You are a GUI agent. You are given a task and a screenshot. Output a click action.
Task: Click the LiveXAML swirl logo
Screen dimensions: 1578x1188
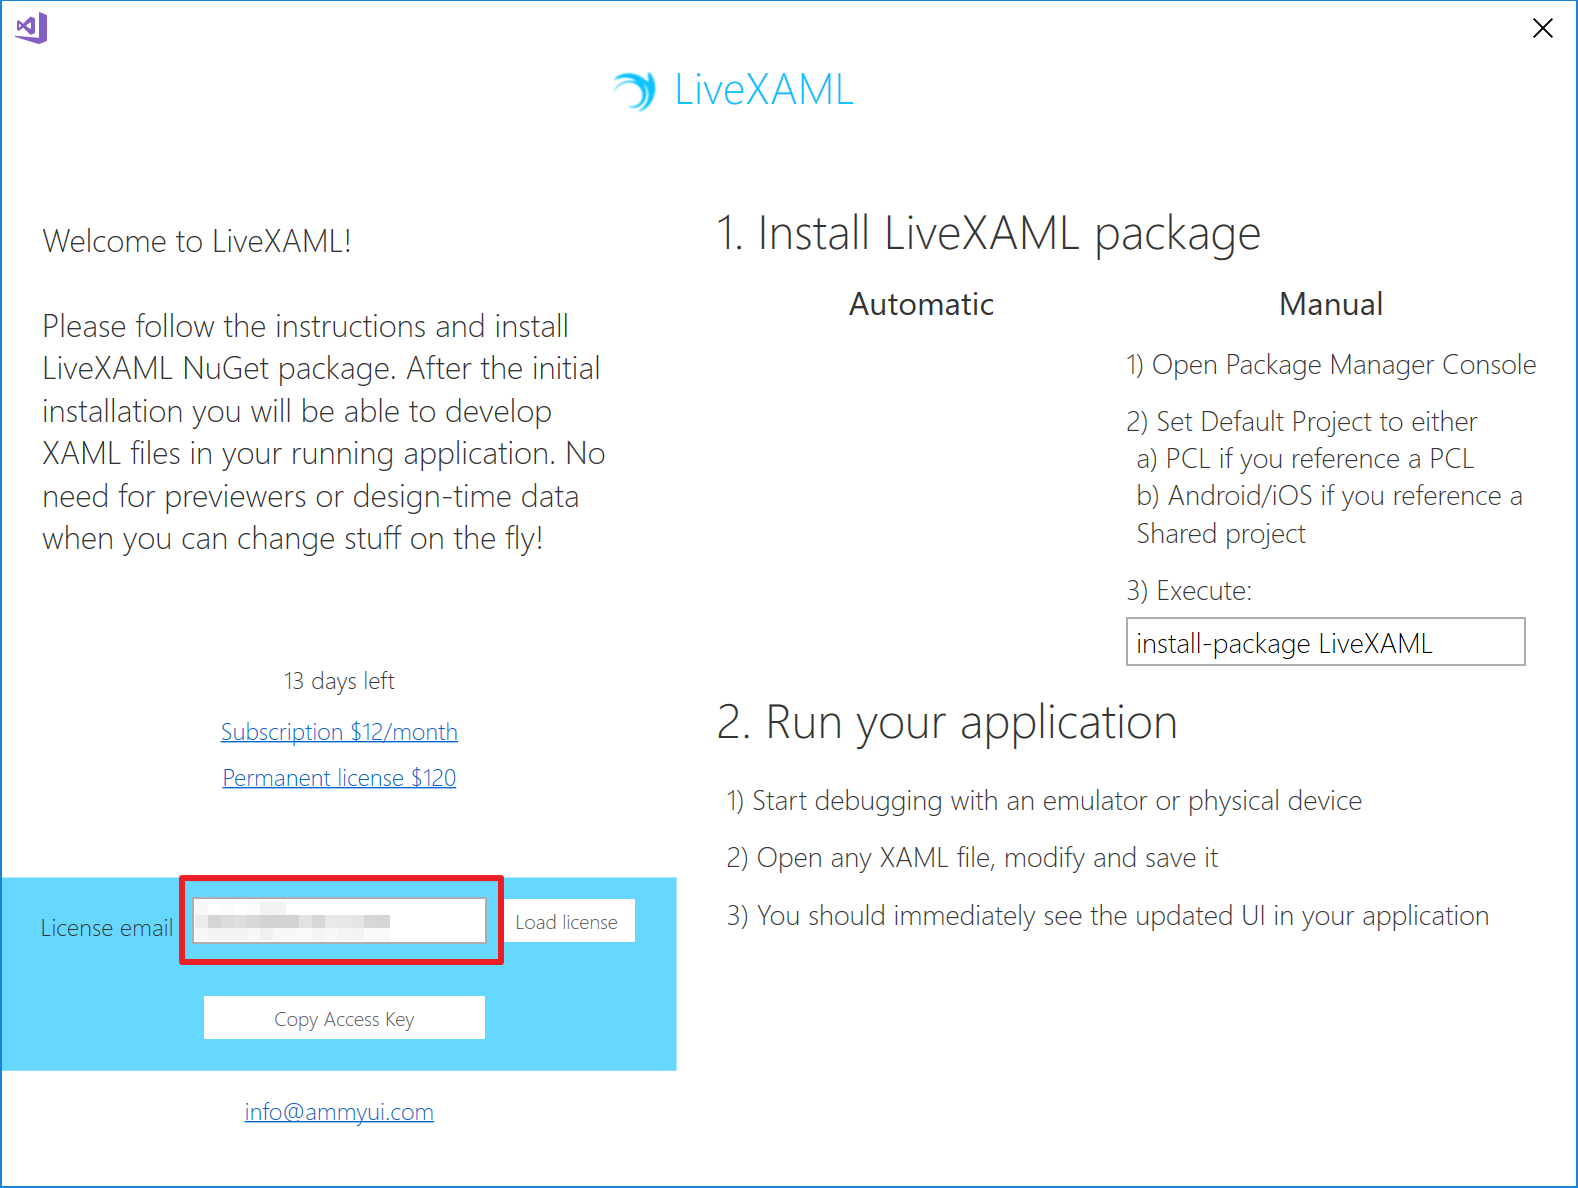pos(635,91)
